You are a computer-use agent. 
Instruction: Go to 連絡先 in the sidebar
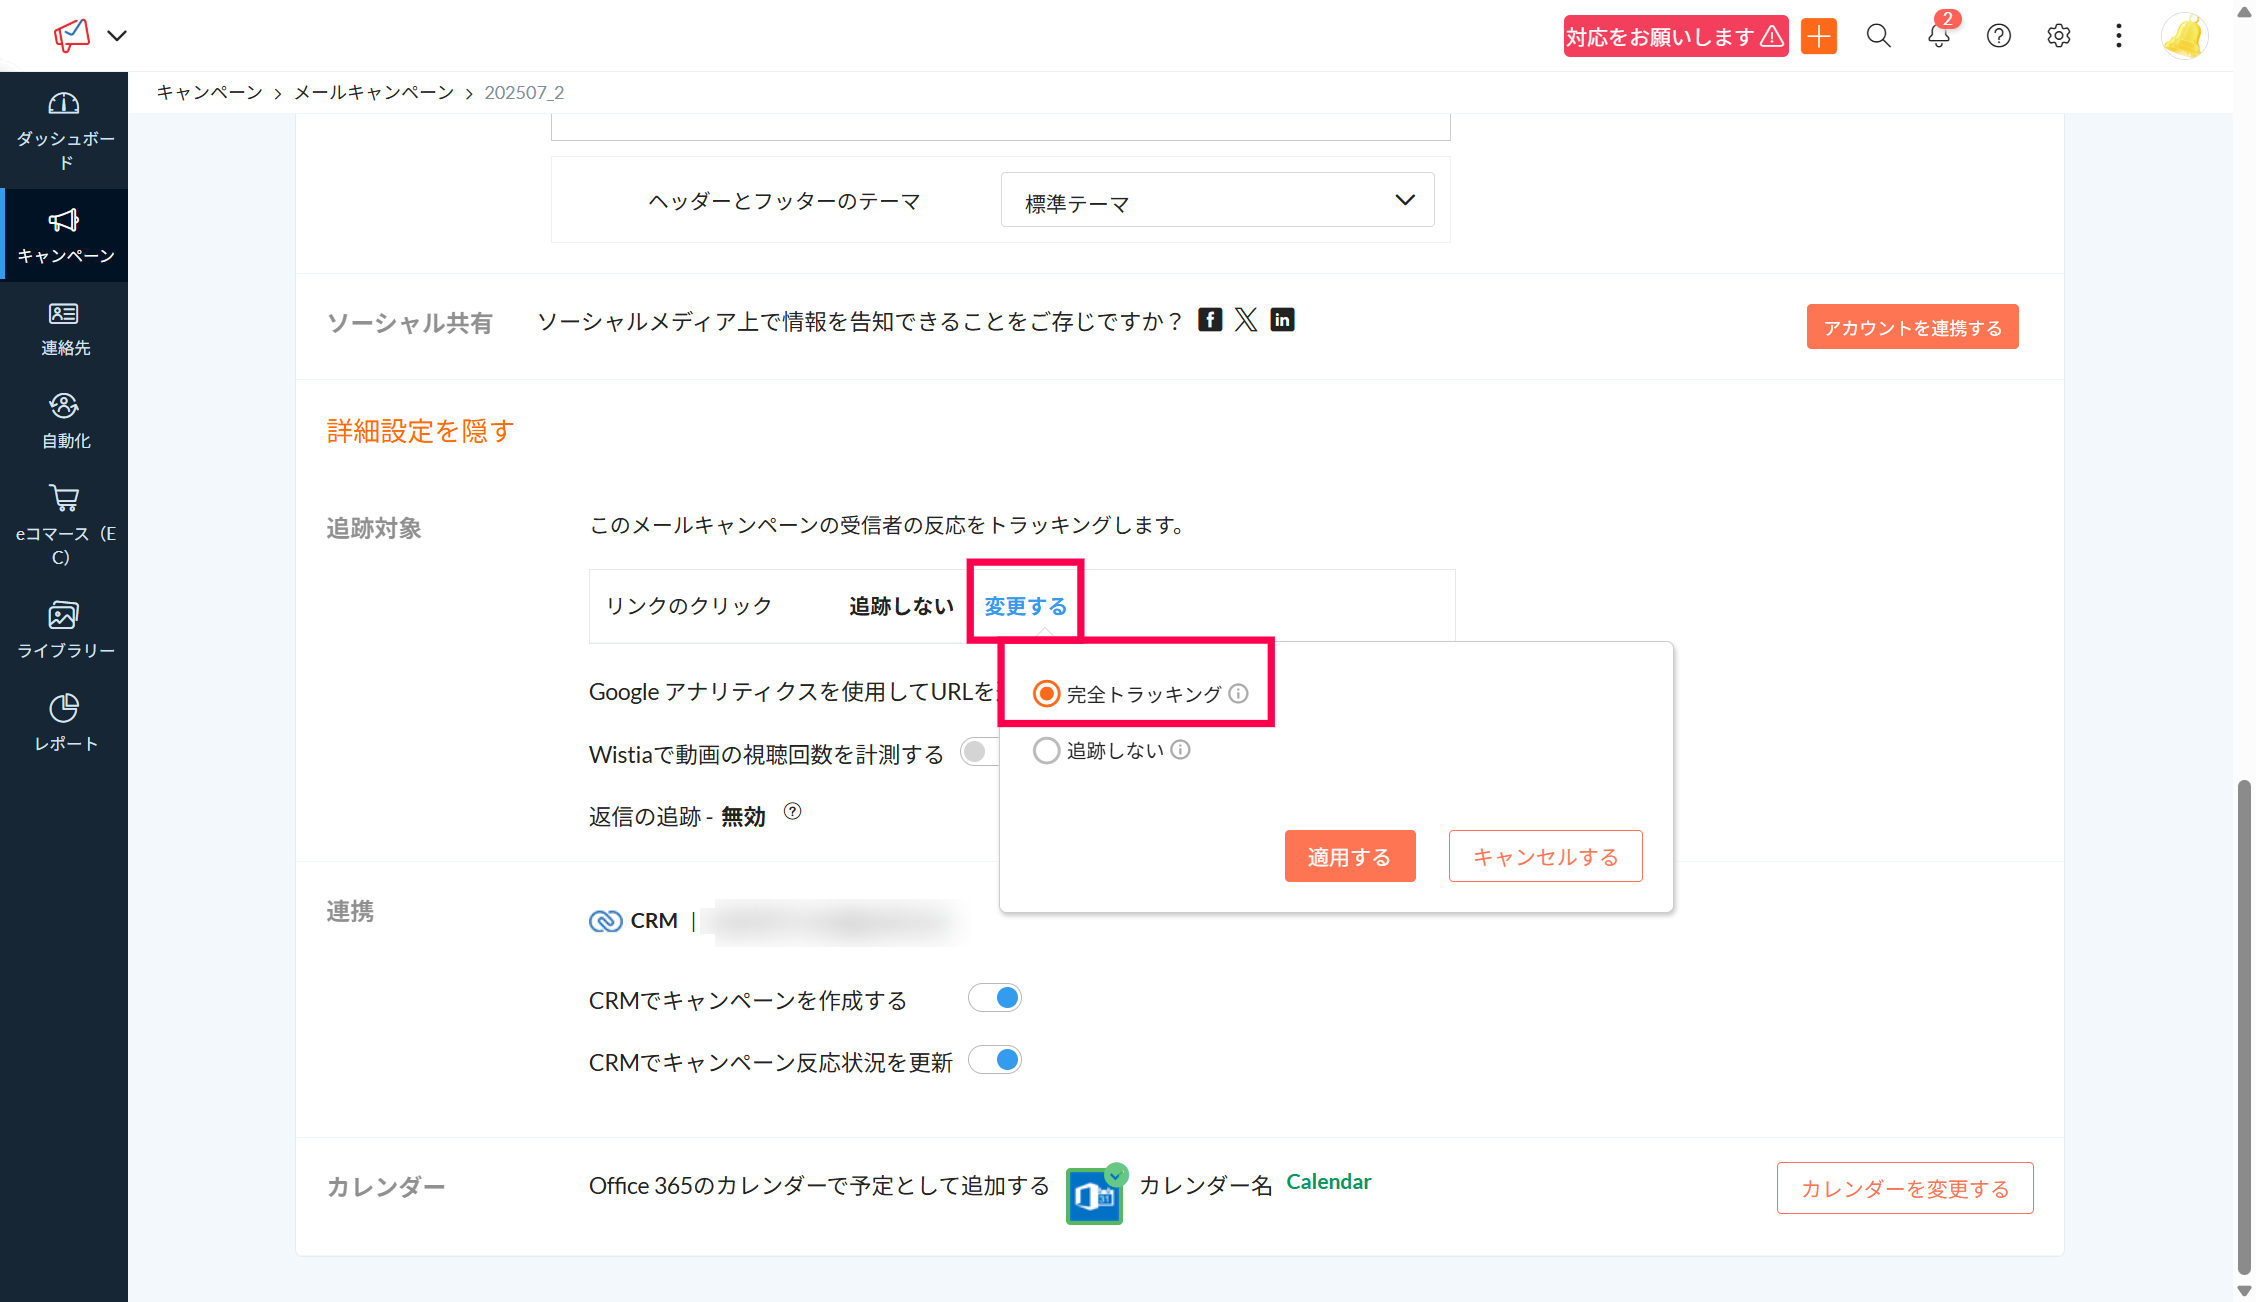[x=65, y=328]
